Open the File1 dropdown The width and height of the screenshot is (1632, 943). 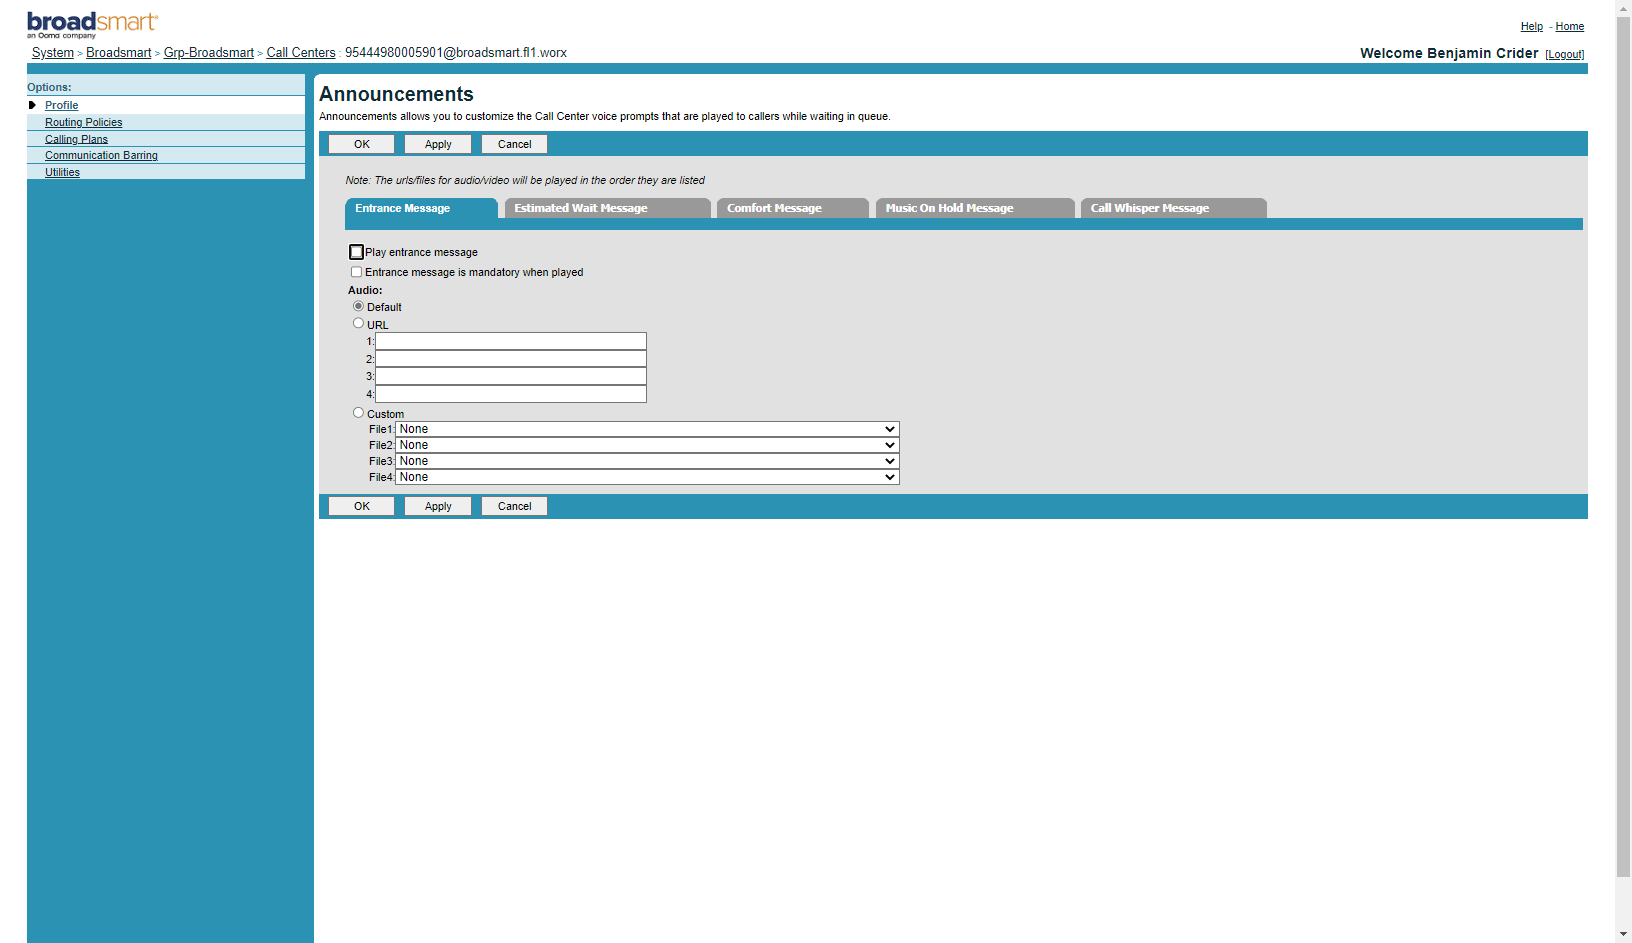[648, 429]
